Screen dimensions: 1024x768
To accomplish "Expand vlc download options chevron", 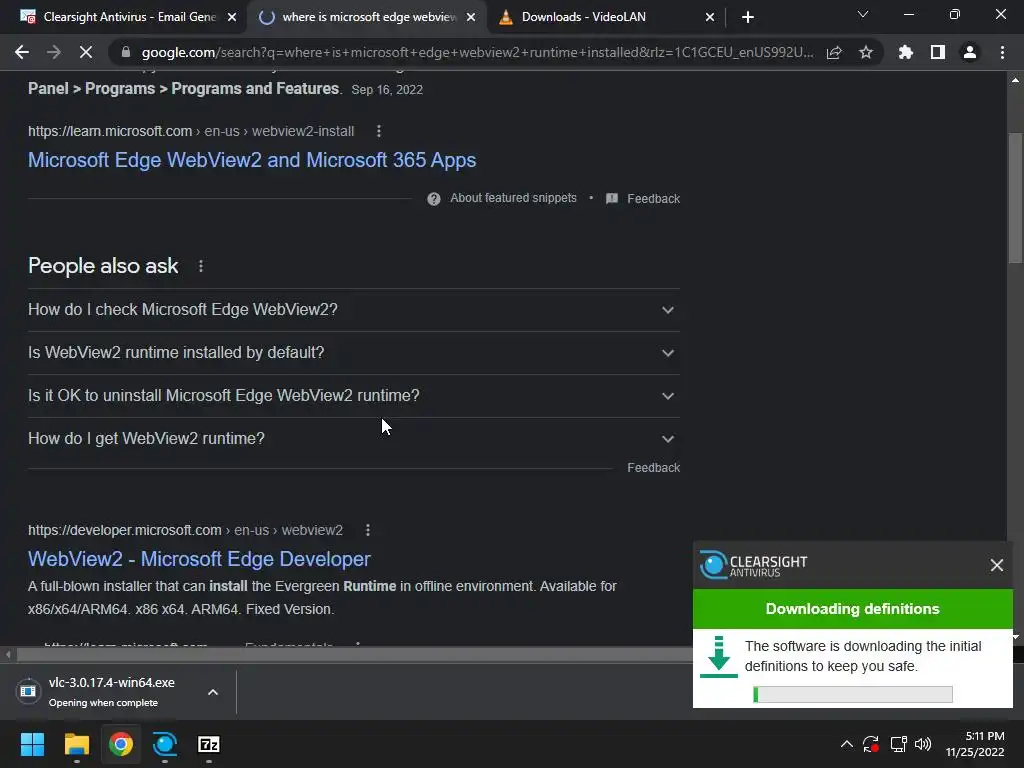I will 213,692.
